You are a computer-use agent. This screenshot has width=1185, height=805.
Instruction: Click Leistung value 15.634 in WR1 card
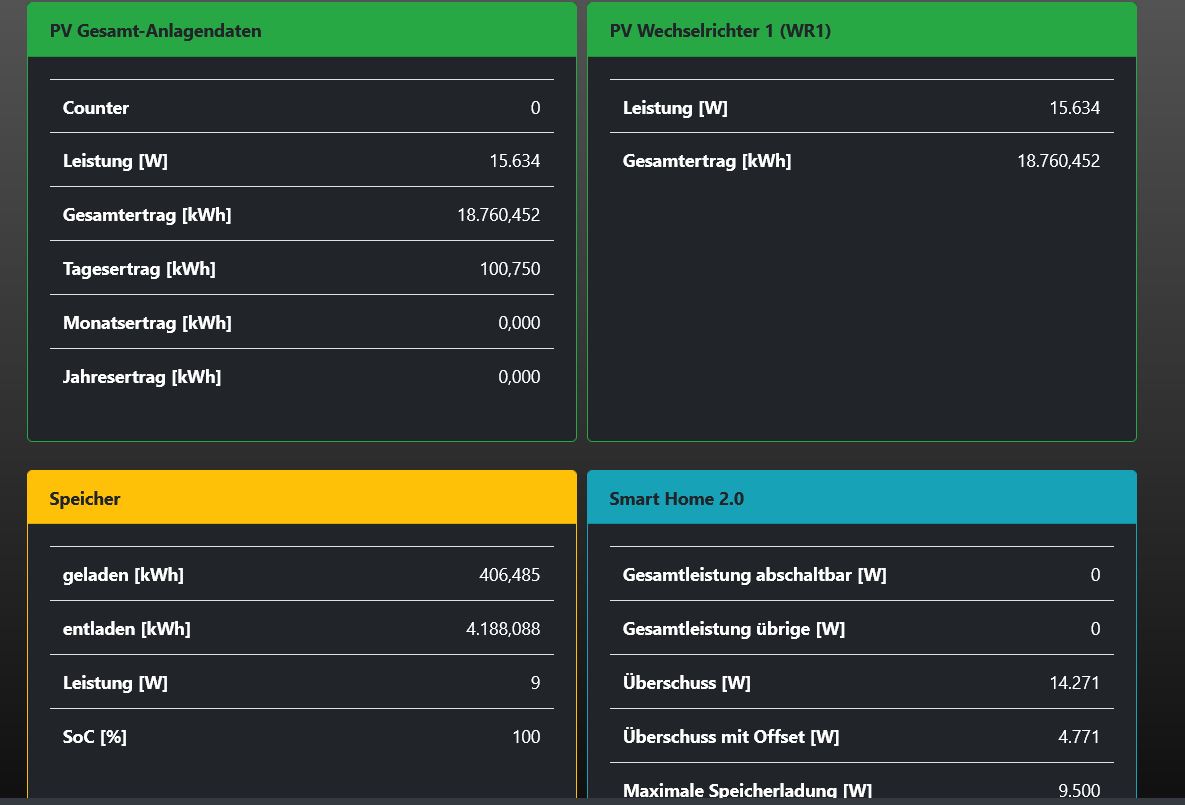[x=1074, y=108]
